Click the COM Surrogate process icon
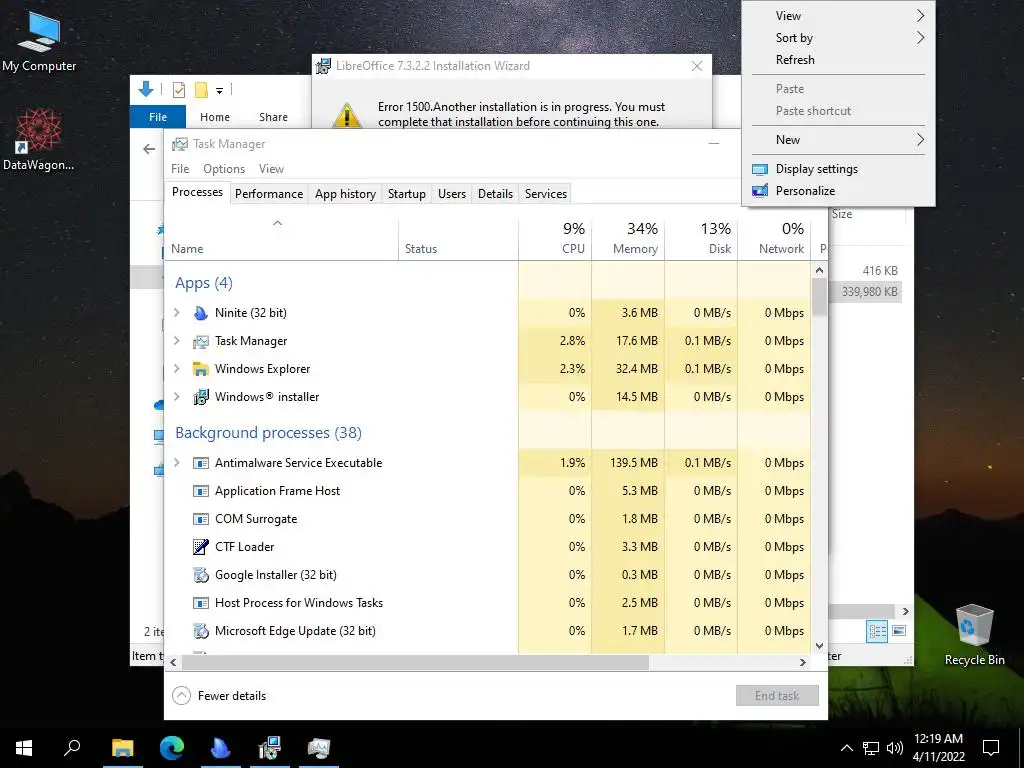This screenshot has height=768, width=1024. (x=200, y=519)
